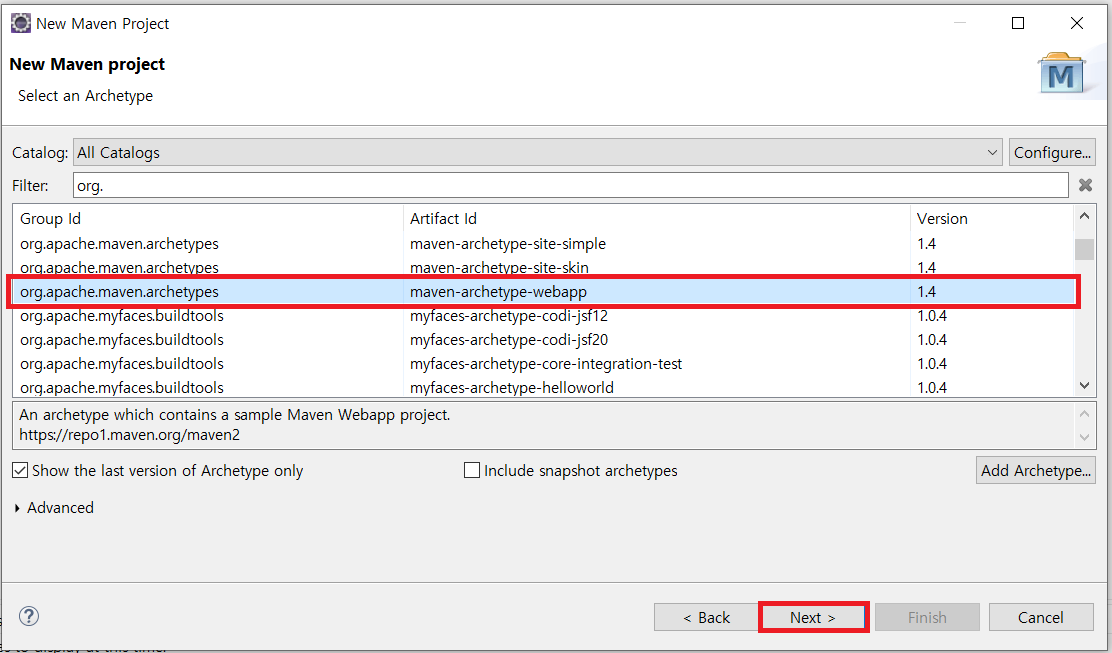
Task: Click the Add Archetype... button
Action: click(1035, 471)
